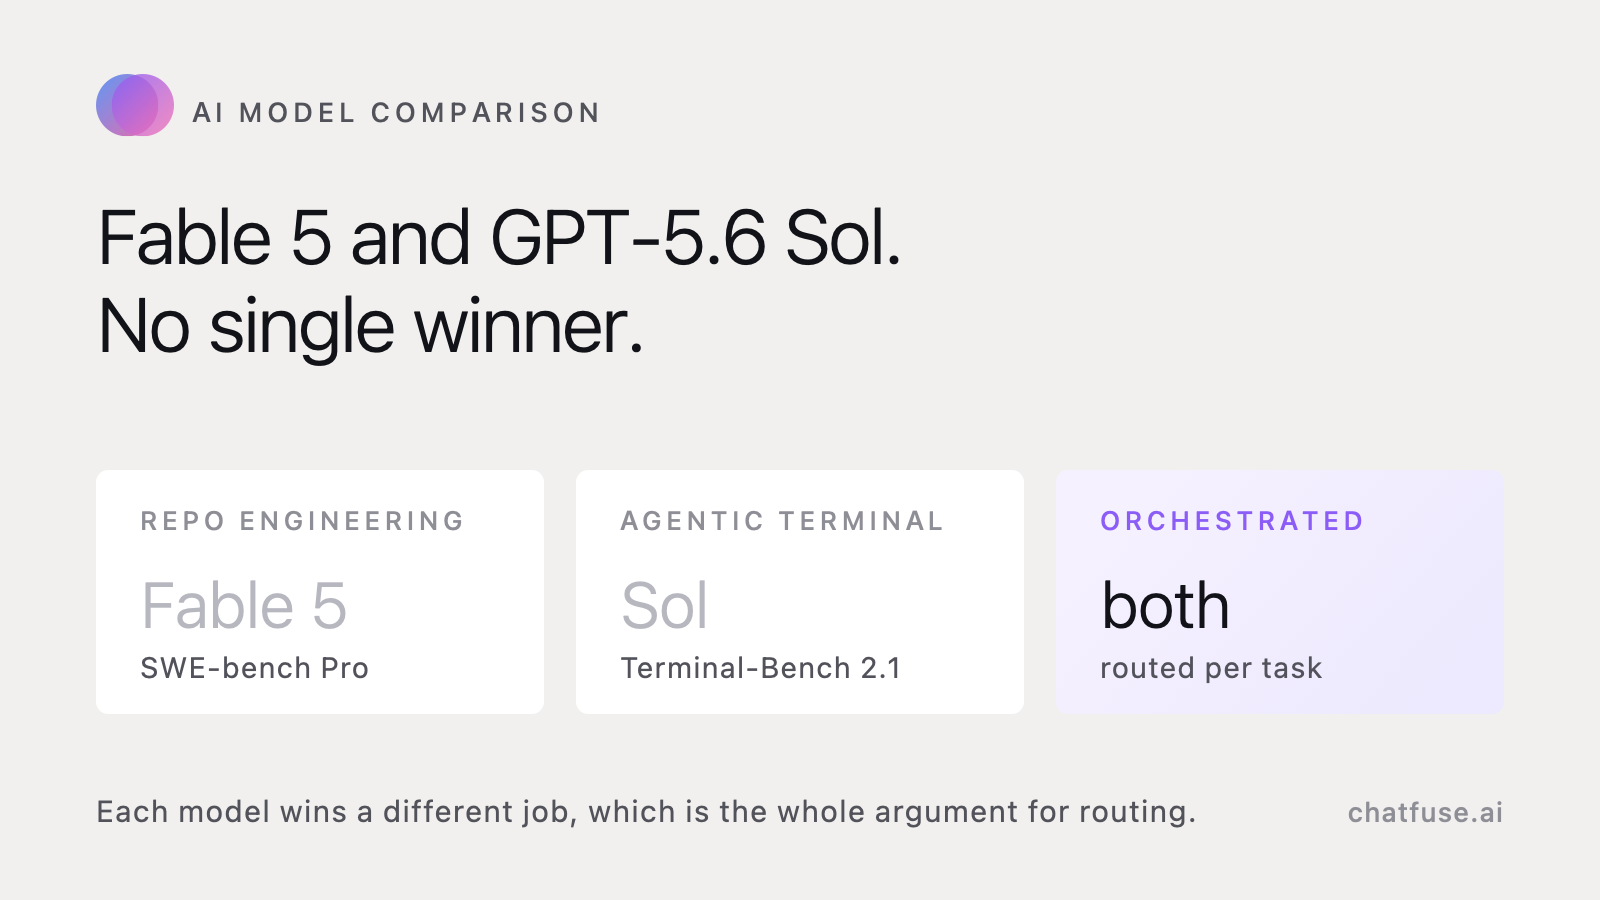Open the REPO ENGINEERING card
Viewport: 1600px width, 900px height.
(320, 592)
